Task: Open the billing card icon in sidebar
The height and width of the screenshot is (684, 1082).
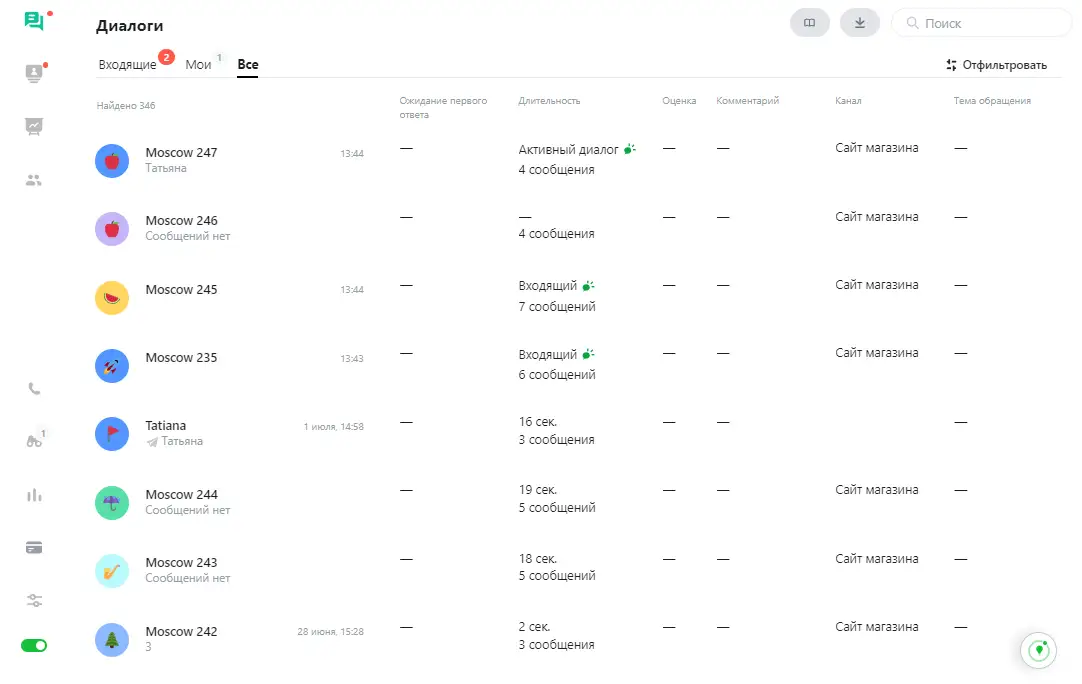Action: 34,547
